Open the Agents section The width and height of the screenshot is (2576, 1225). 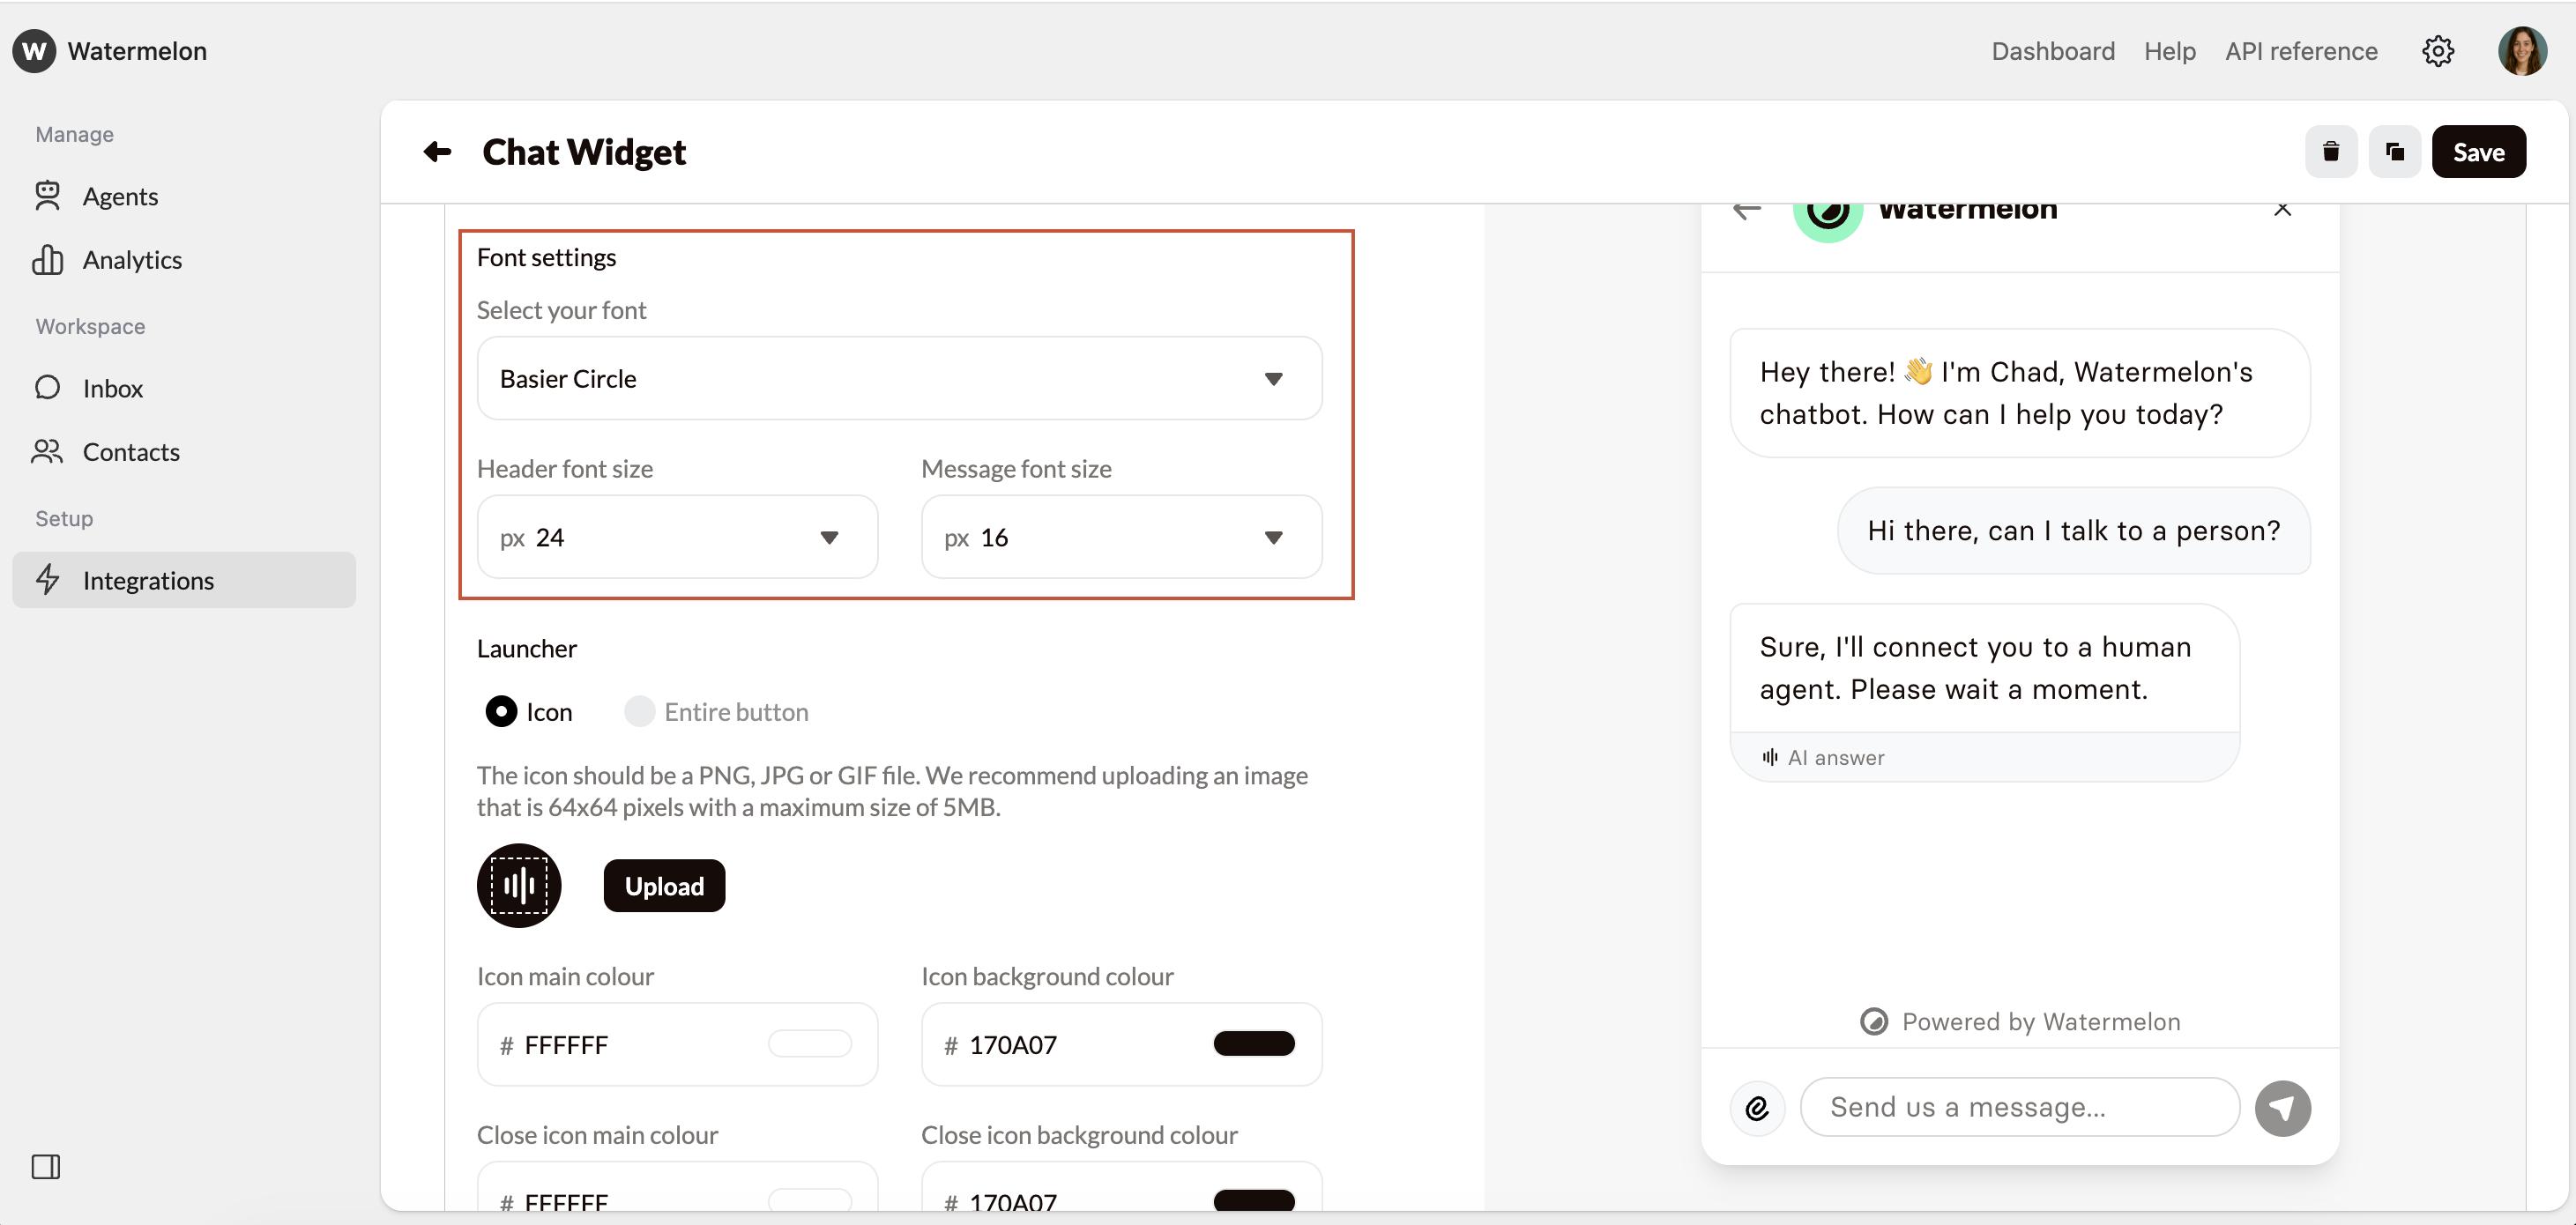point(120,196)
